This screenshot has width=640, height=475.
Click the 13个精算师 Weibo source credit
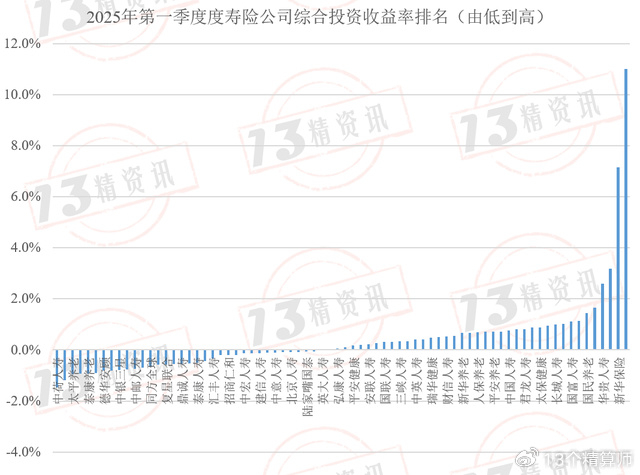(575, 459)
